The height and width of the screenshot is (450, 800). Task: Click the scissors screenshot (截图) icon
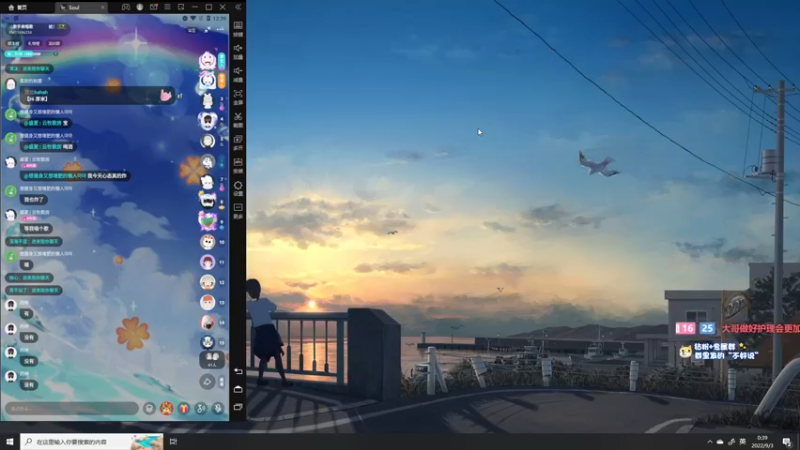238,119
